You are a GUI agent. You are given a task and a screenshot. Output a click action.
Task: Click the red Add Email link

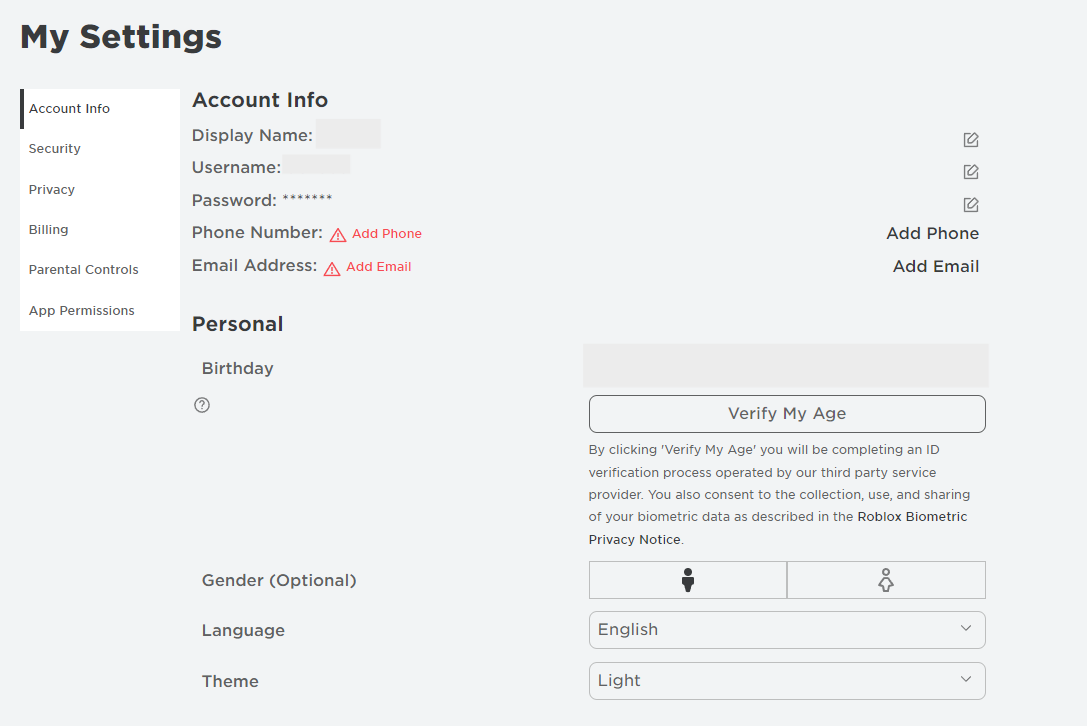click(x=379, y=267)
